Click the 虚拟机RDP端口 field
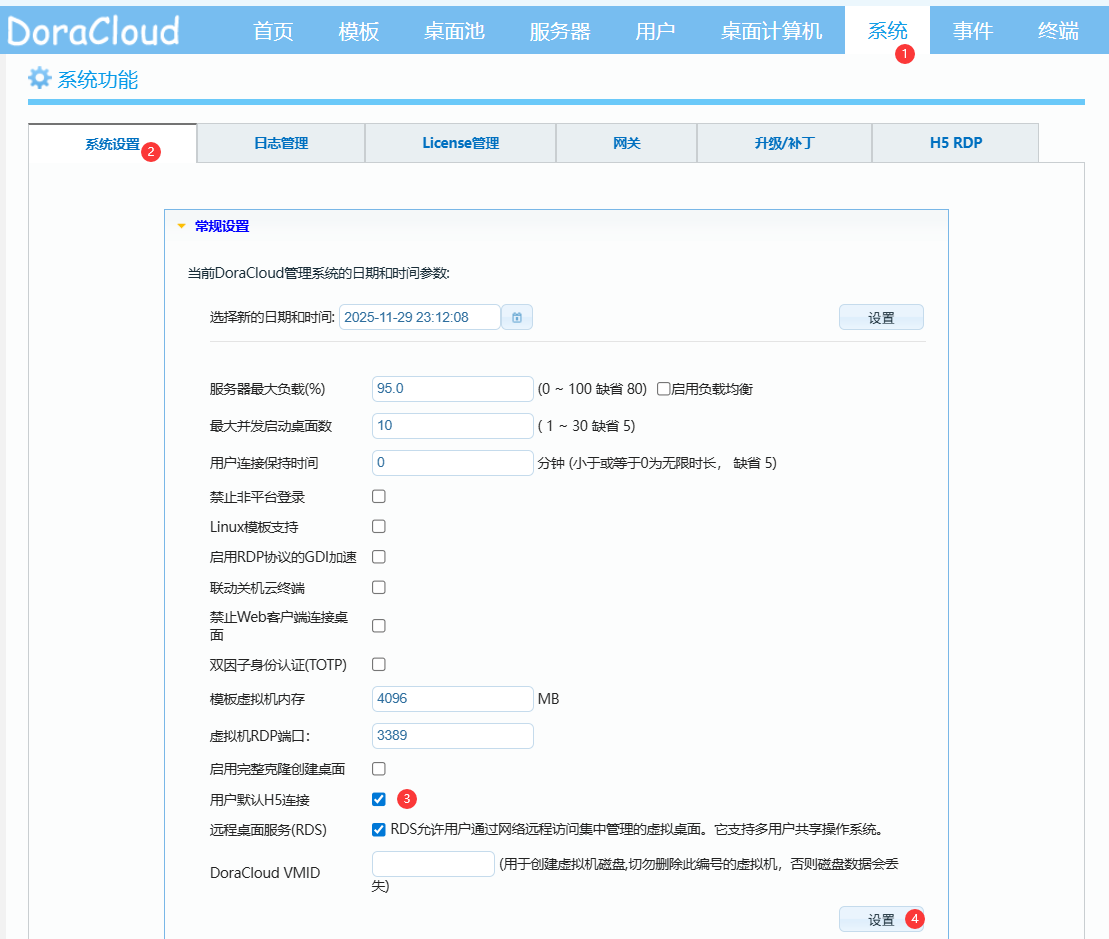This screenshot has width=1109, height=939. tap(452, 736)
